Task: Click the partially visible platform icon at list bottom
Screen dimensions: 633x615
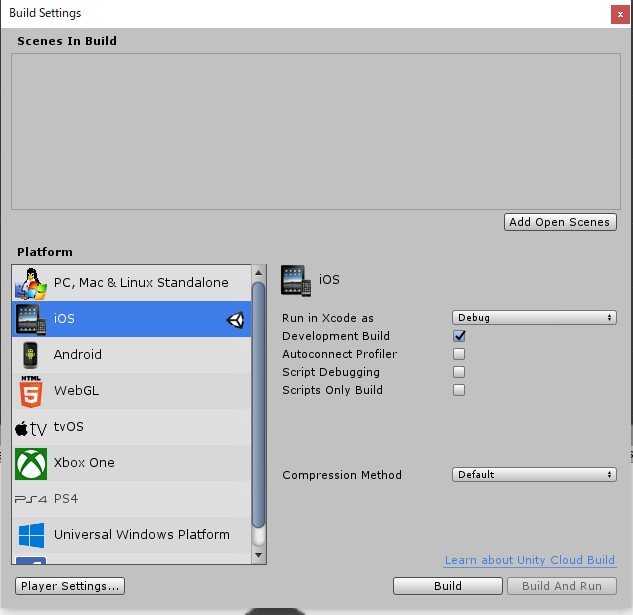Action: pos(31,560)
